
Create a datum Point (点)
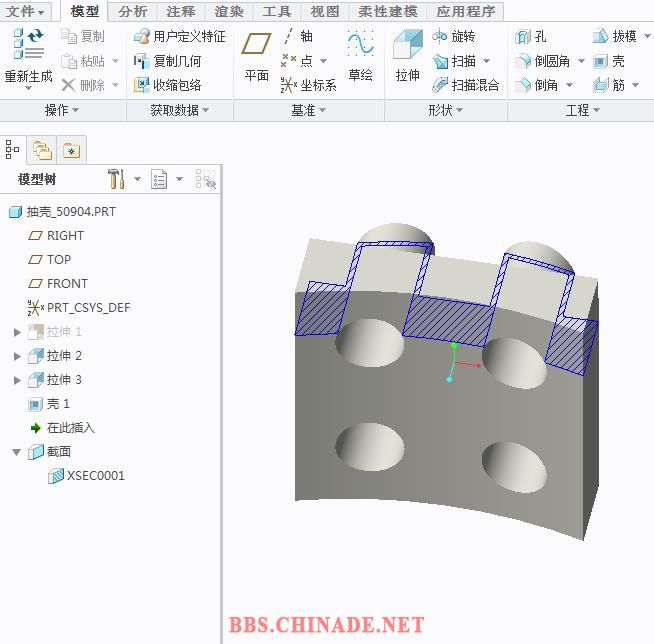(x=297, y=61)
